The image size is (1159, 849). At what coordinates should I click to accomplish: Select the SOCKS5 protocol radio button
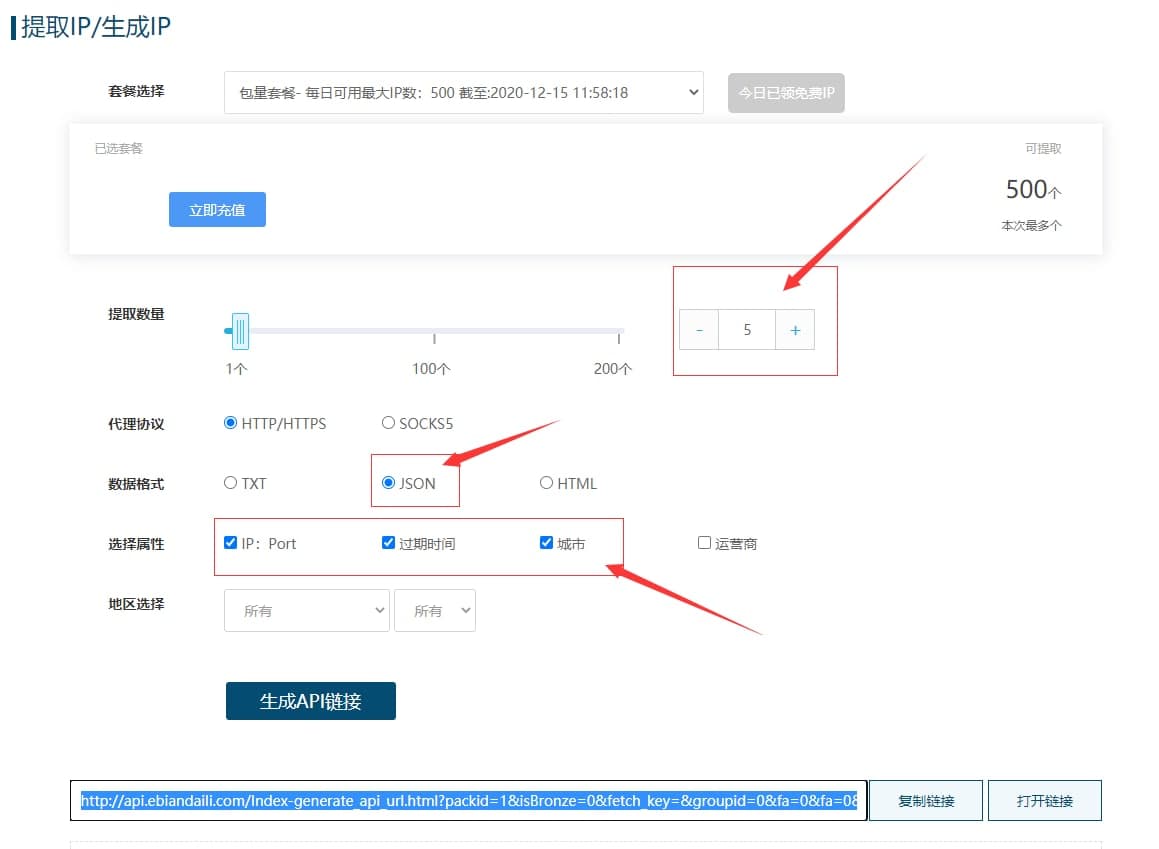(x=388, y=423)
